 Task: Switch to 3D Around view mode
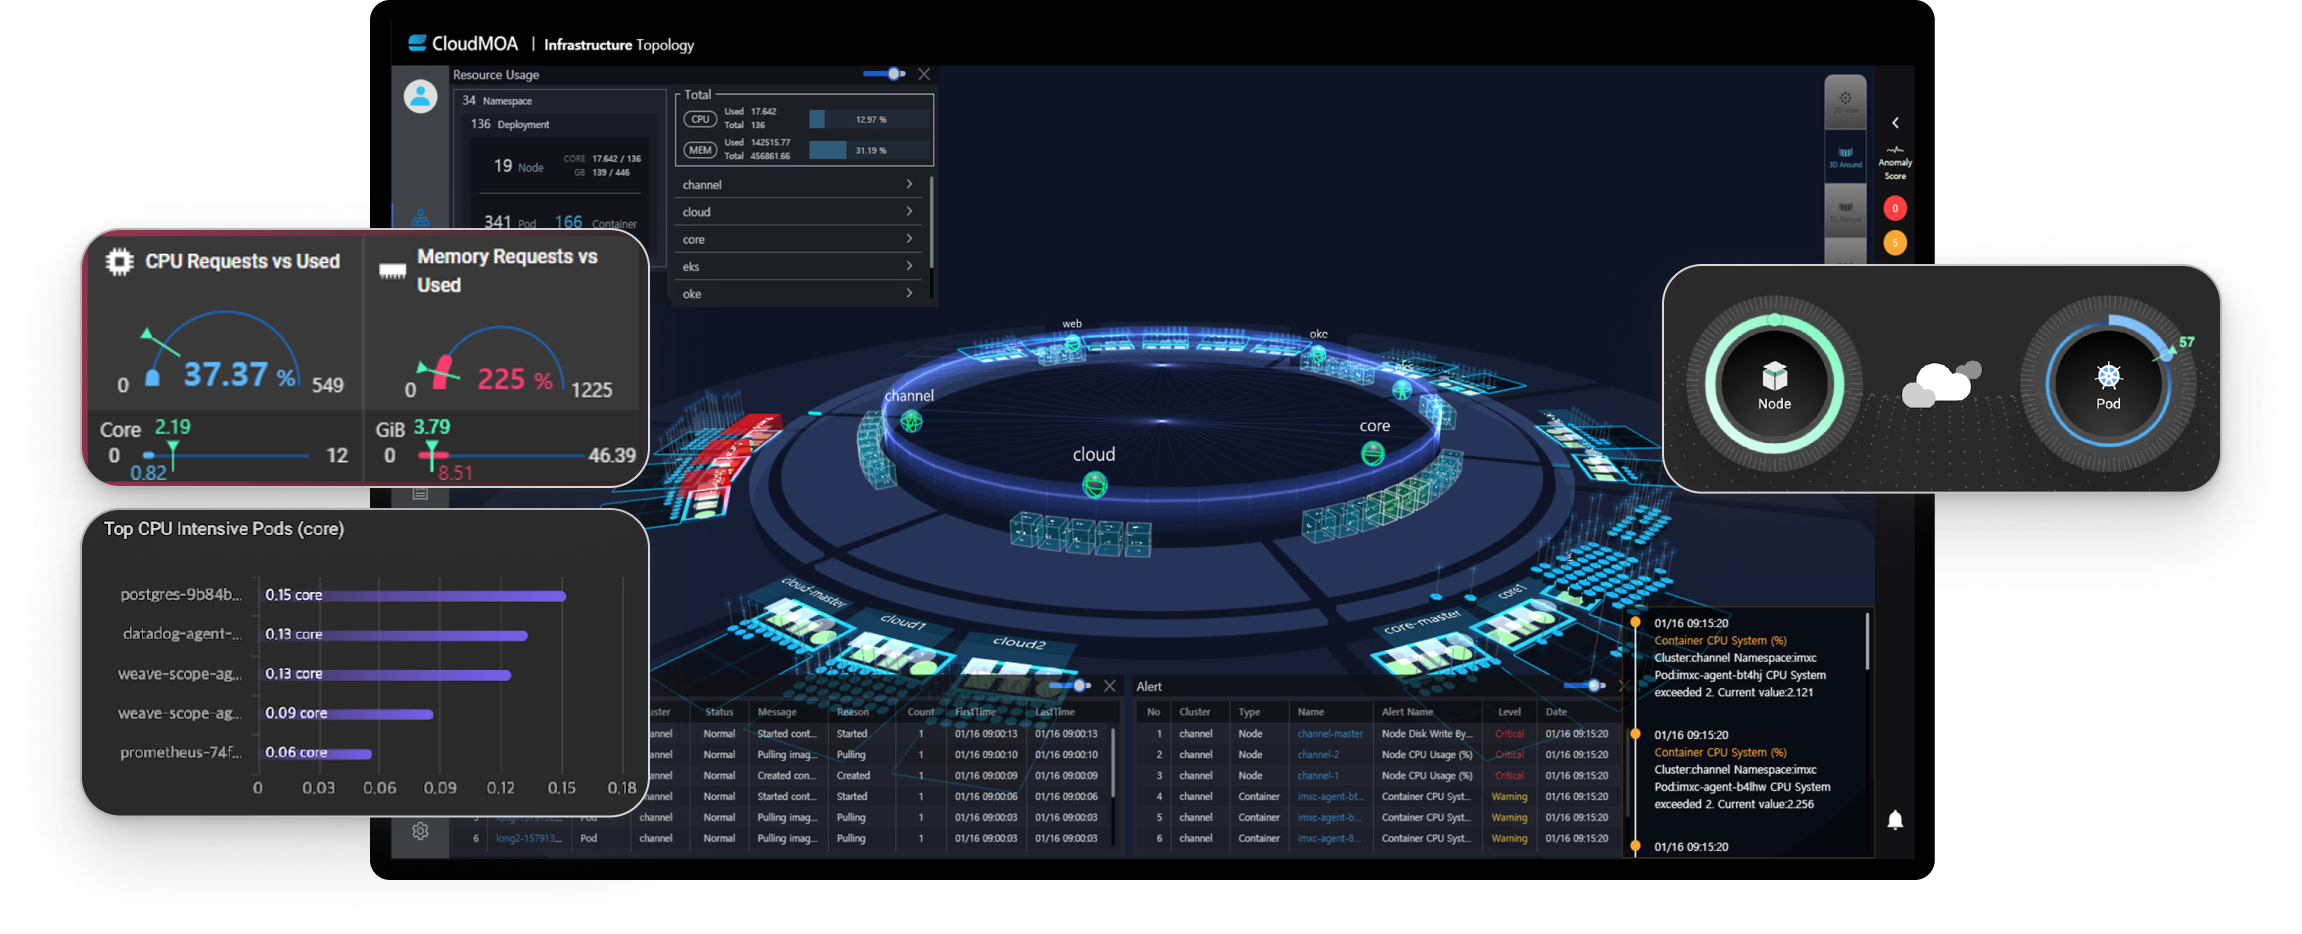coord(1845,156)
